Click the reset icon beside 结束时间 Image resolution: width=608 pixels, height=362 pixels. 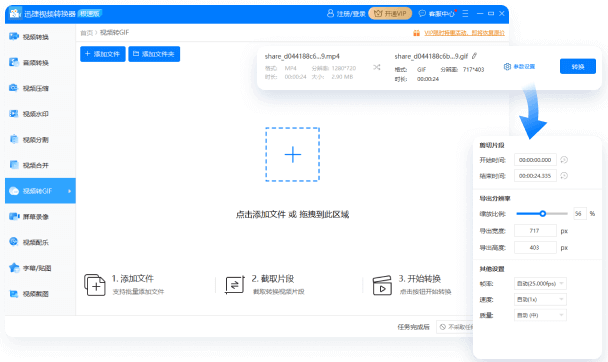point(564,176)
